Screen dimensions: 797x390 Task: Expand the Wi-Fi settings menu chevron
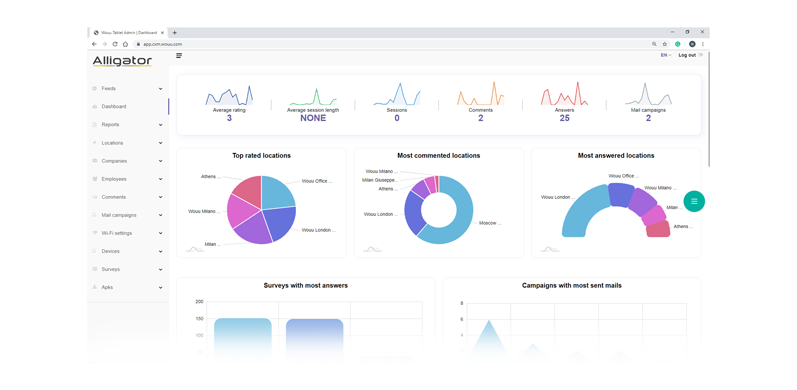tap(161, 233)
